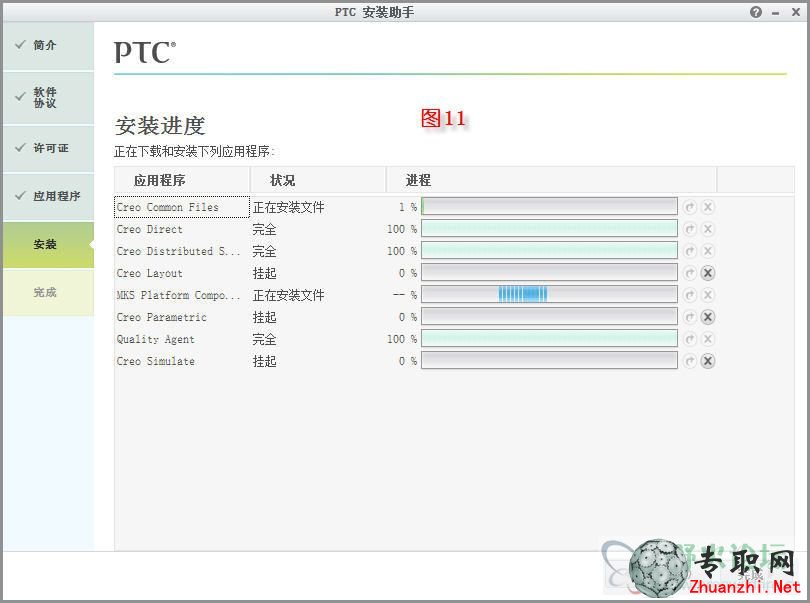Select the 完成 step
This screenshot has height=603, width=810.
[49, 292]
